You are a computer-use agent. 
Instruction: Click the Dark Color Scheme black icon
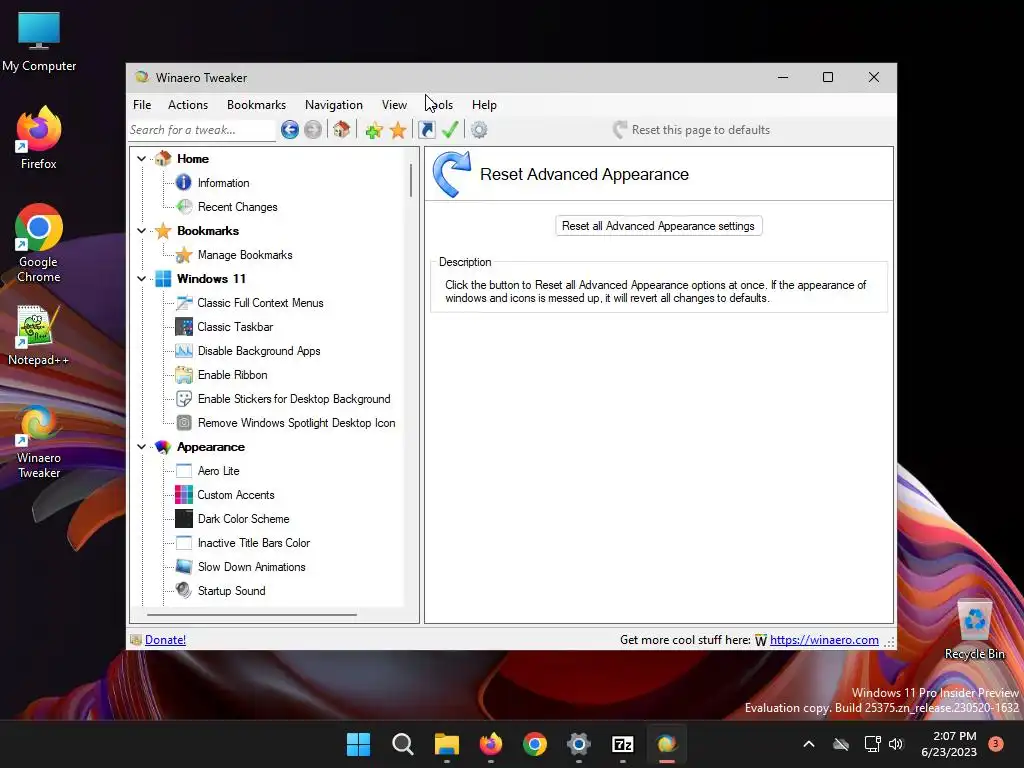[x=184, y=519]
